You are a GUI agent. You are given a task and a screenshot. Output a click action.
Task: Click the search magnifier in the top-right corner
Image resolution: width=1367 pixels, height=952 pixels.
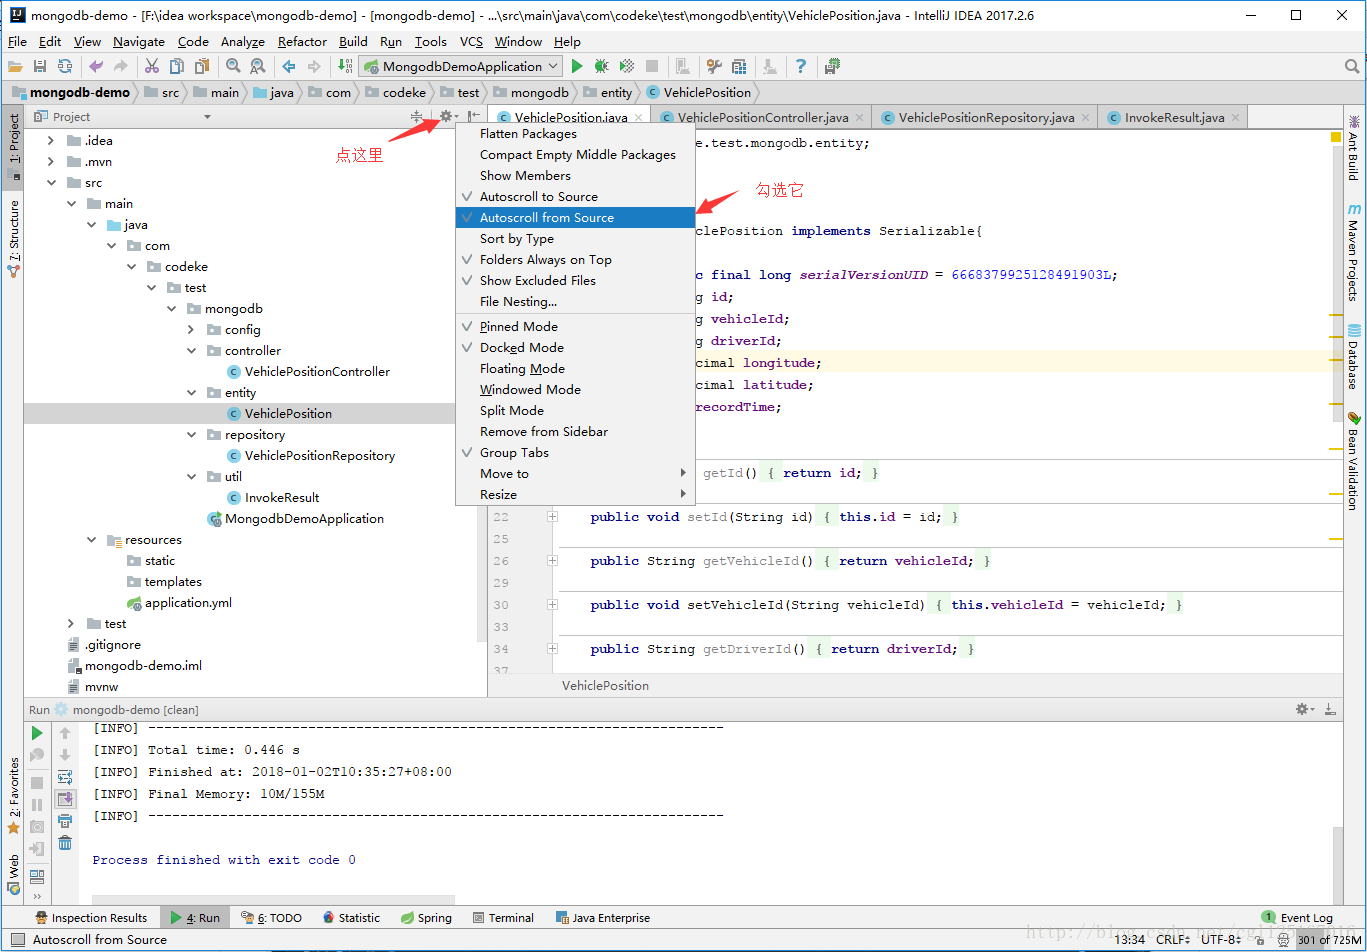(1353, 66)
